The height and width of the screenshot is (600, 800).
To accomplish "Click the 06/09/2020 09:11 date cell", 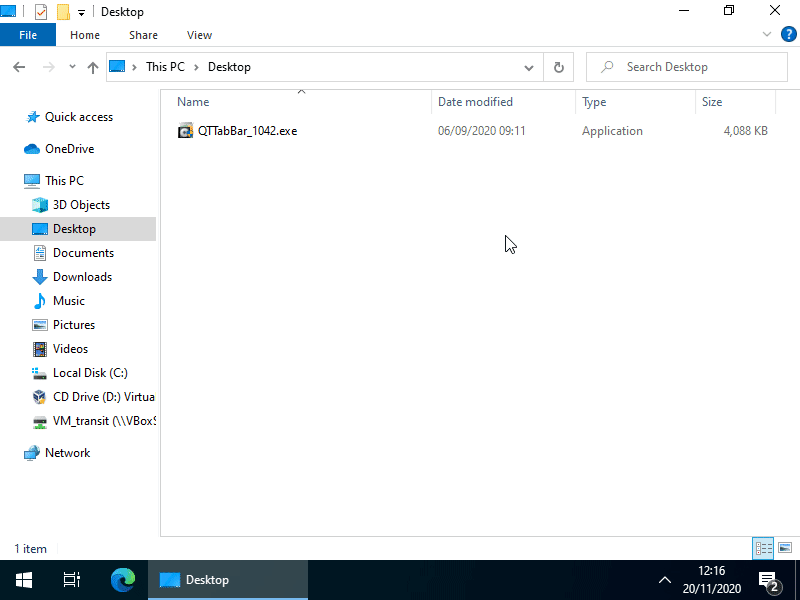I will 481,131.
